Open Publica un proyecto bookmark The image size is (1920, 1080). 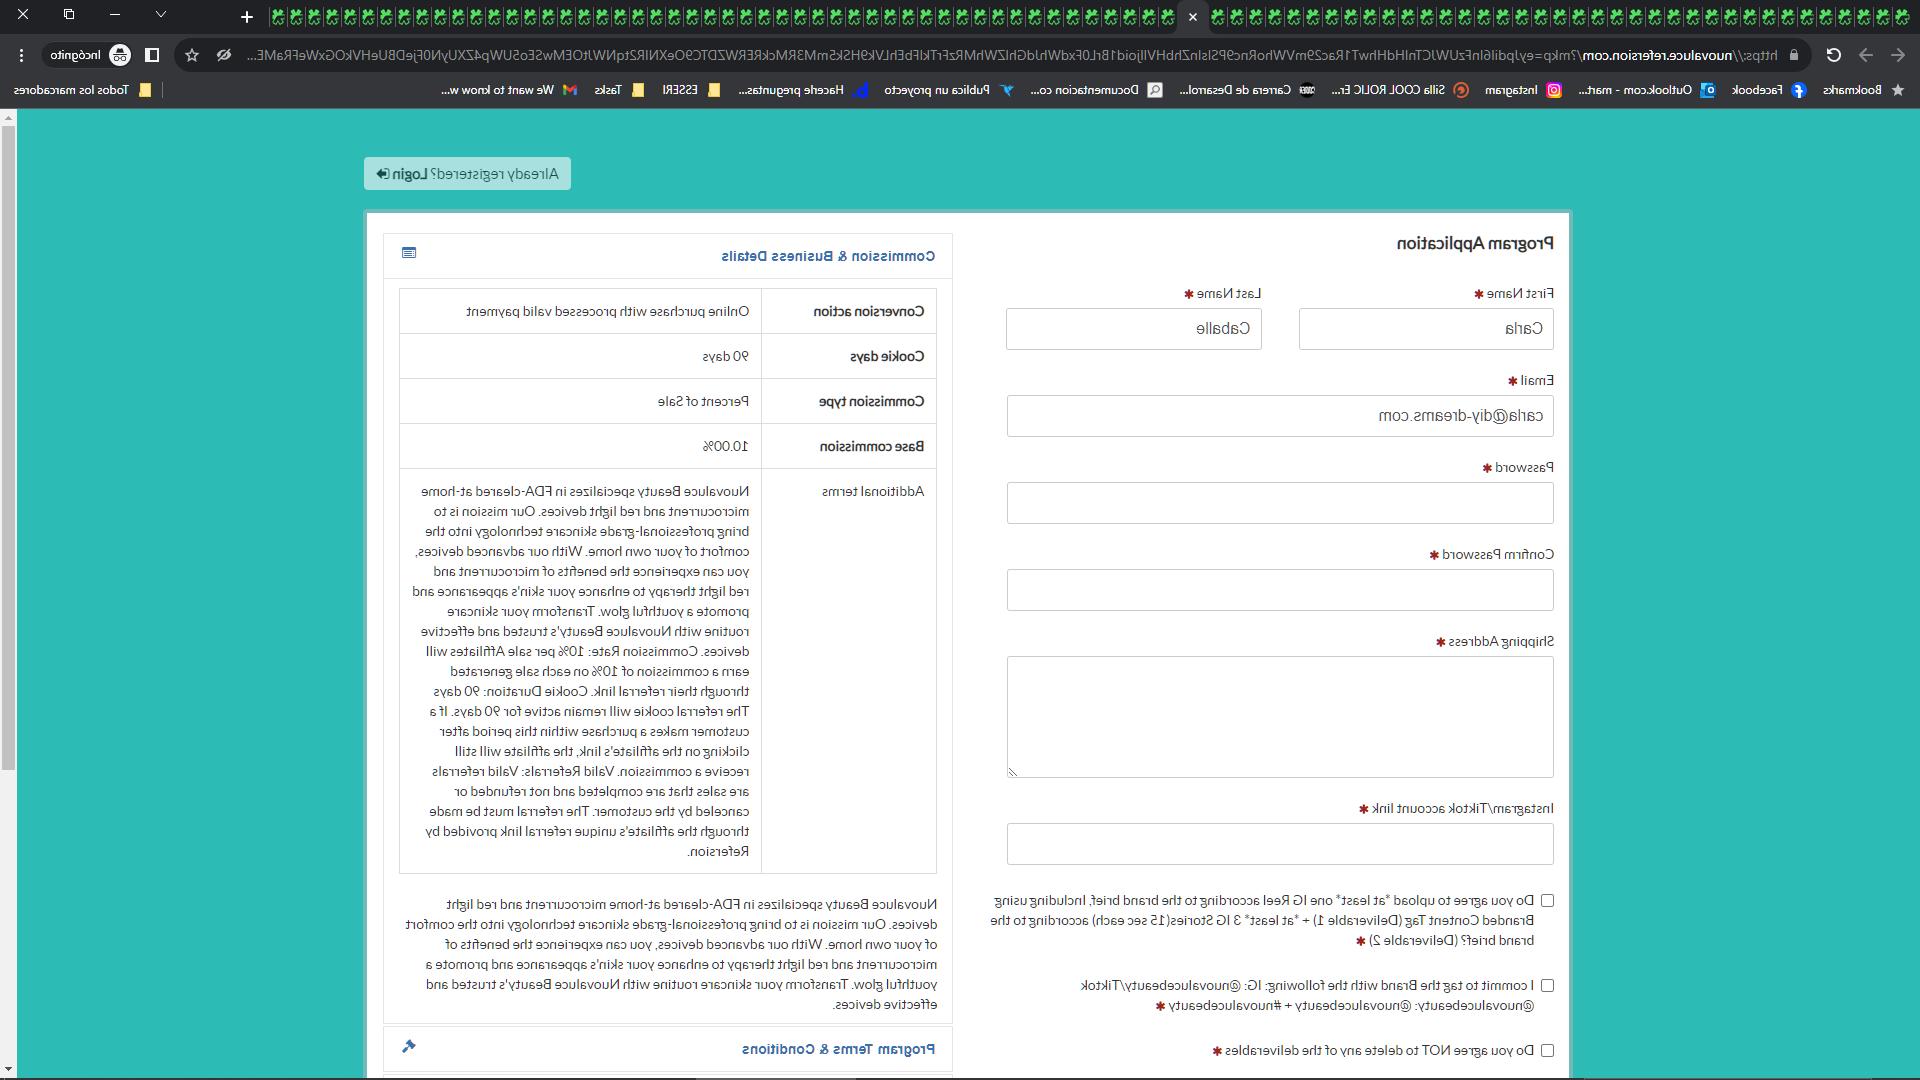(x=948, y=90)
